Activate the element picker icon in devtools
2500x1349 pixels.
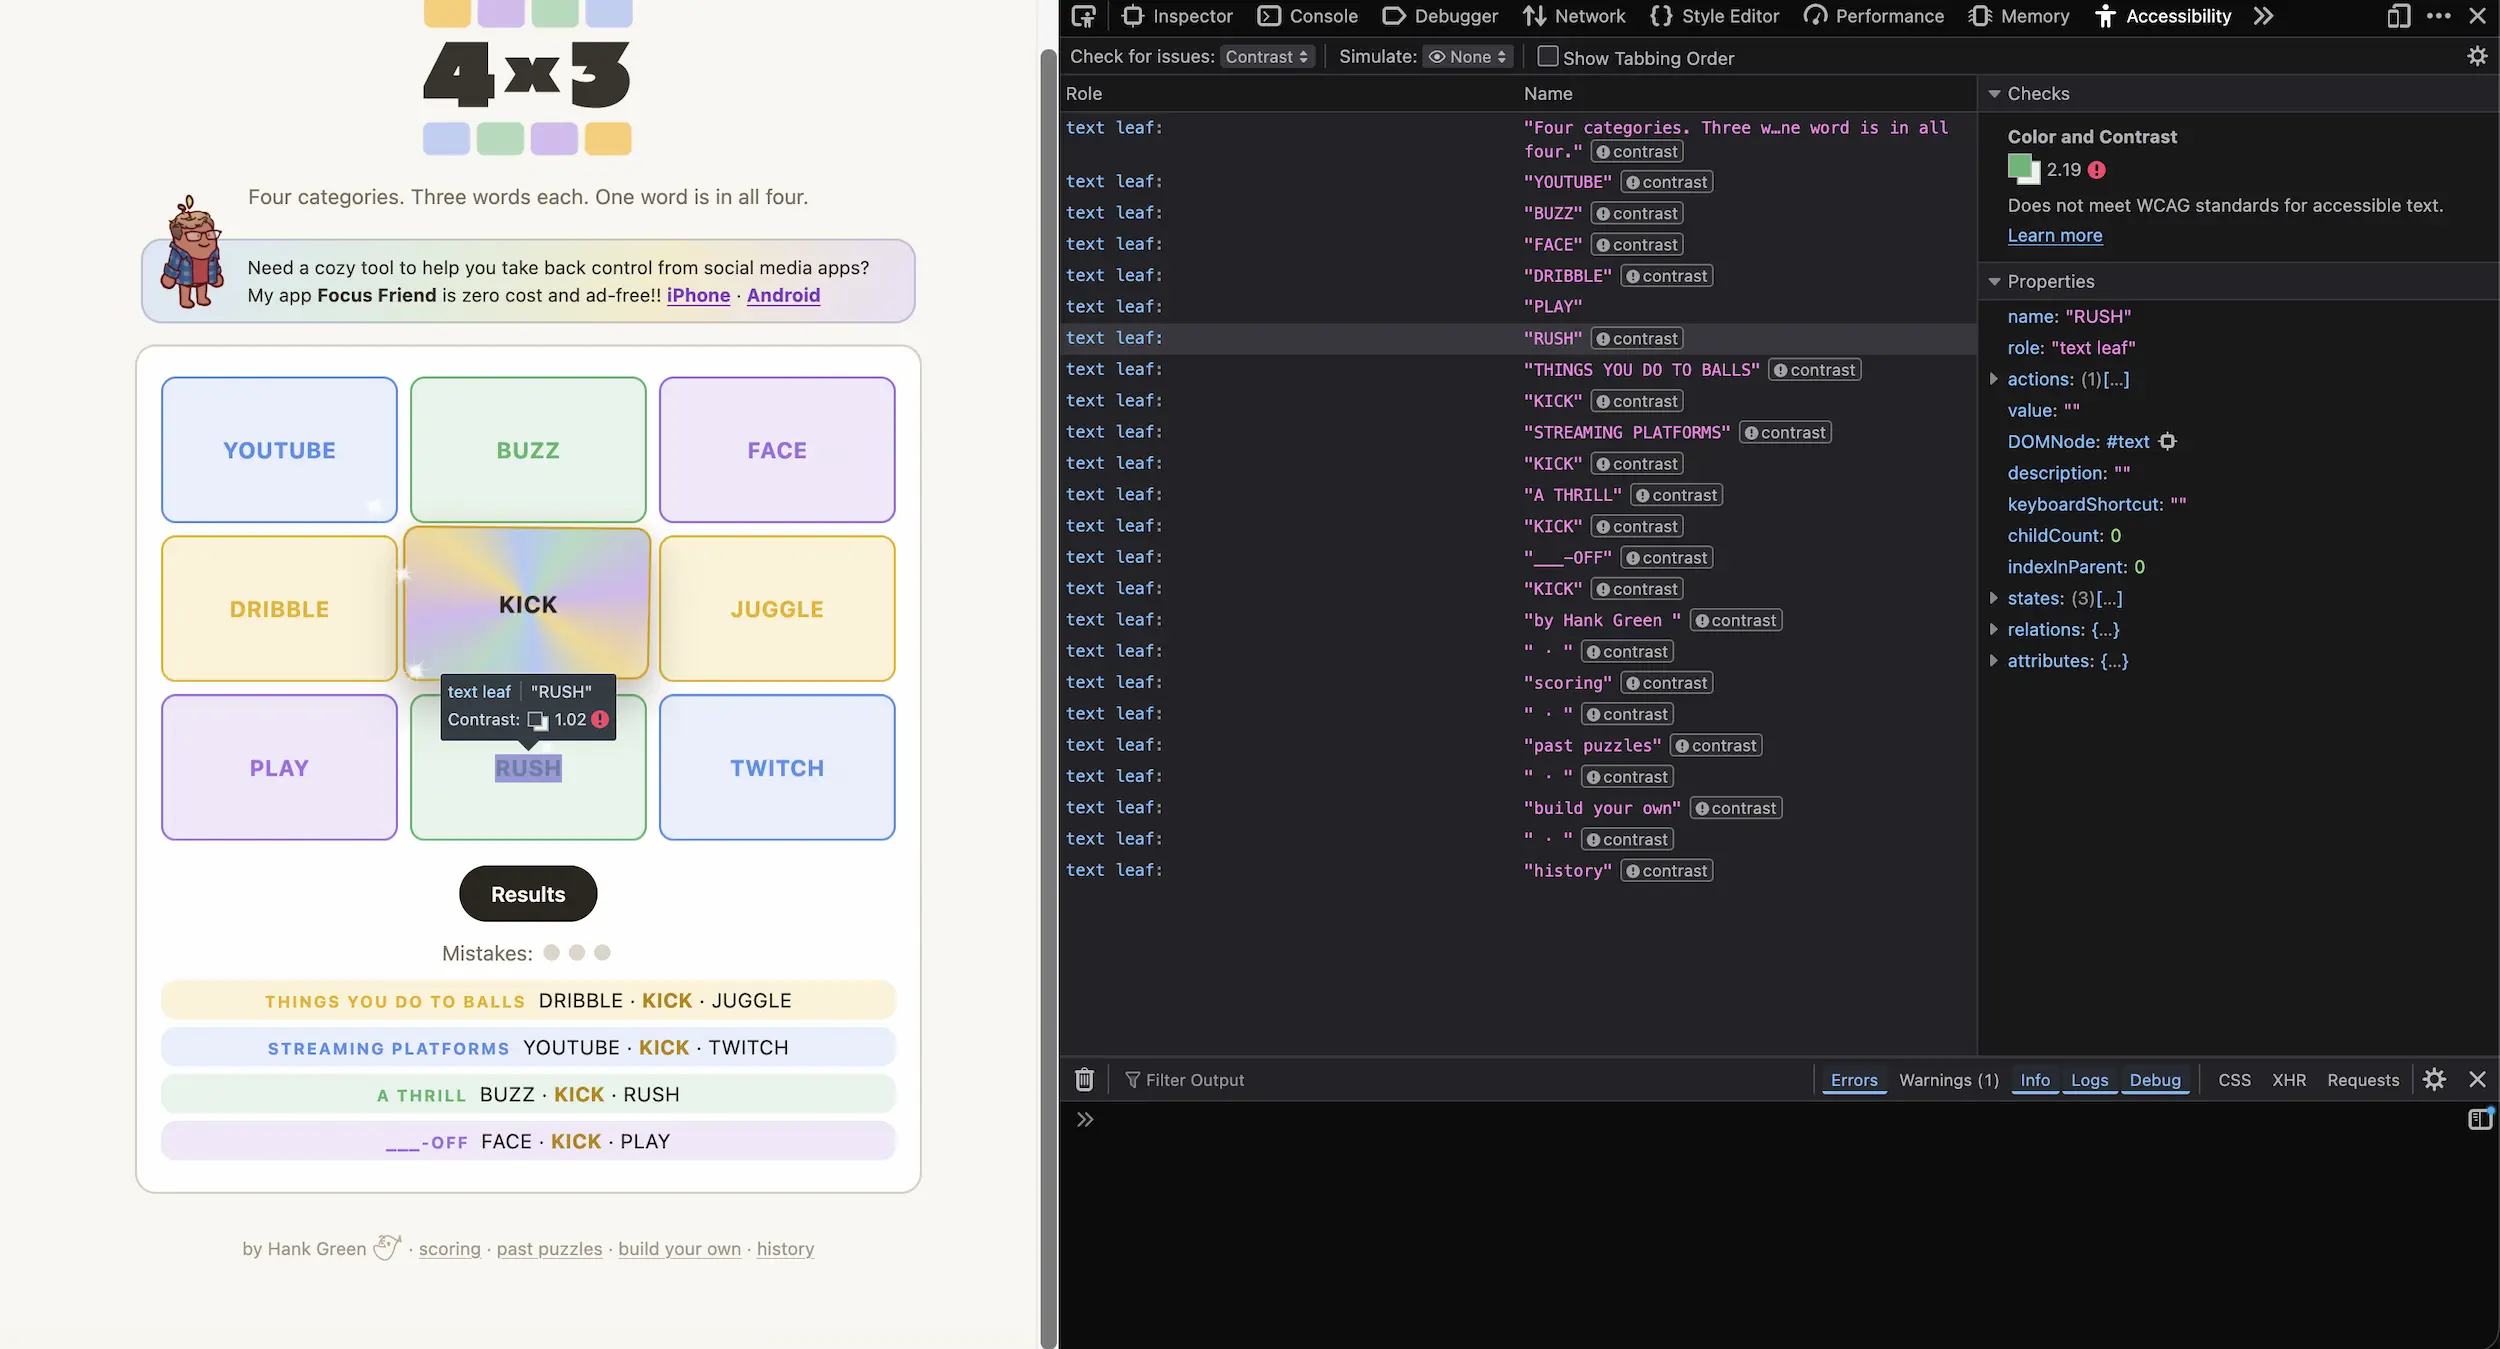click(x=1083, y=16)
